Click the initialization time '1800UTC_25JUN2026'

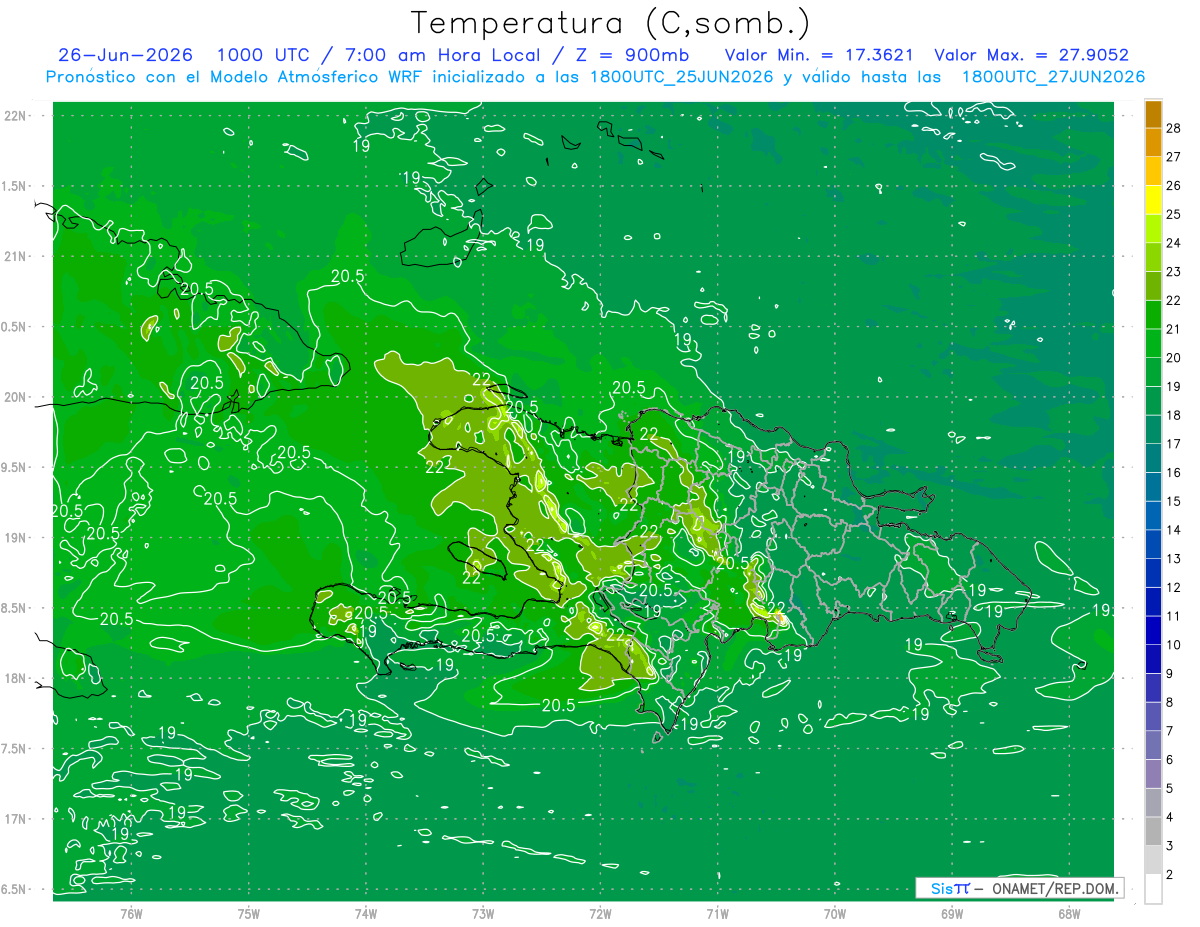[682, 77]
